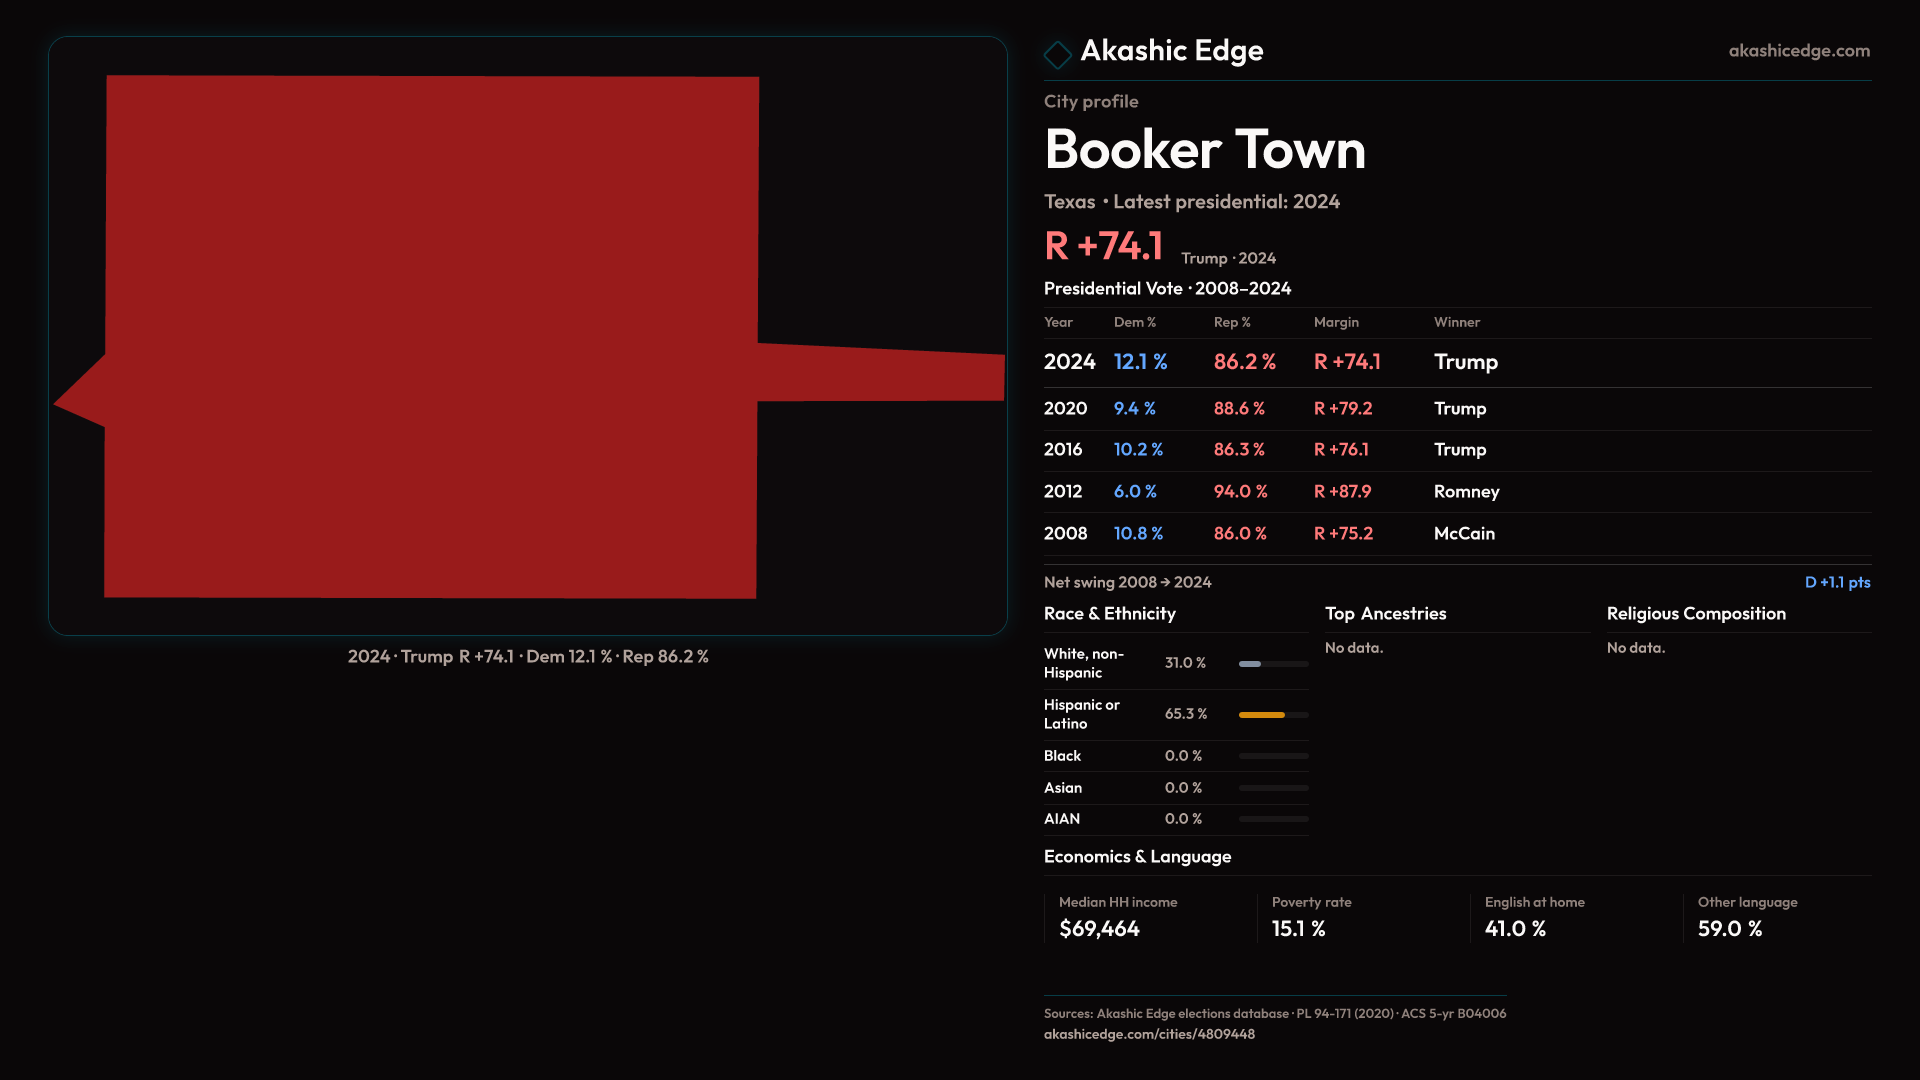The height and width of the screenshot is (1080, 1920).
Task: Click the 2008 winner McCain entry
Action: click(x=1464, y=534)
